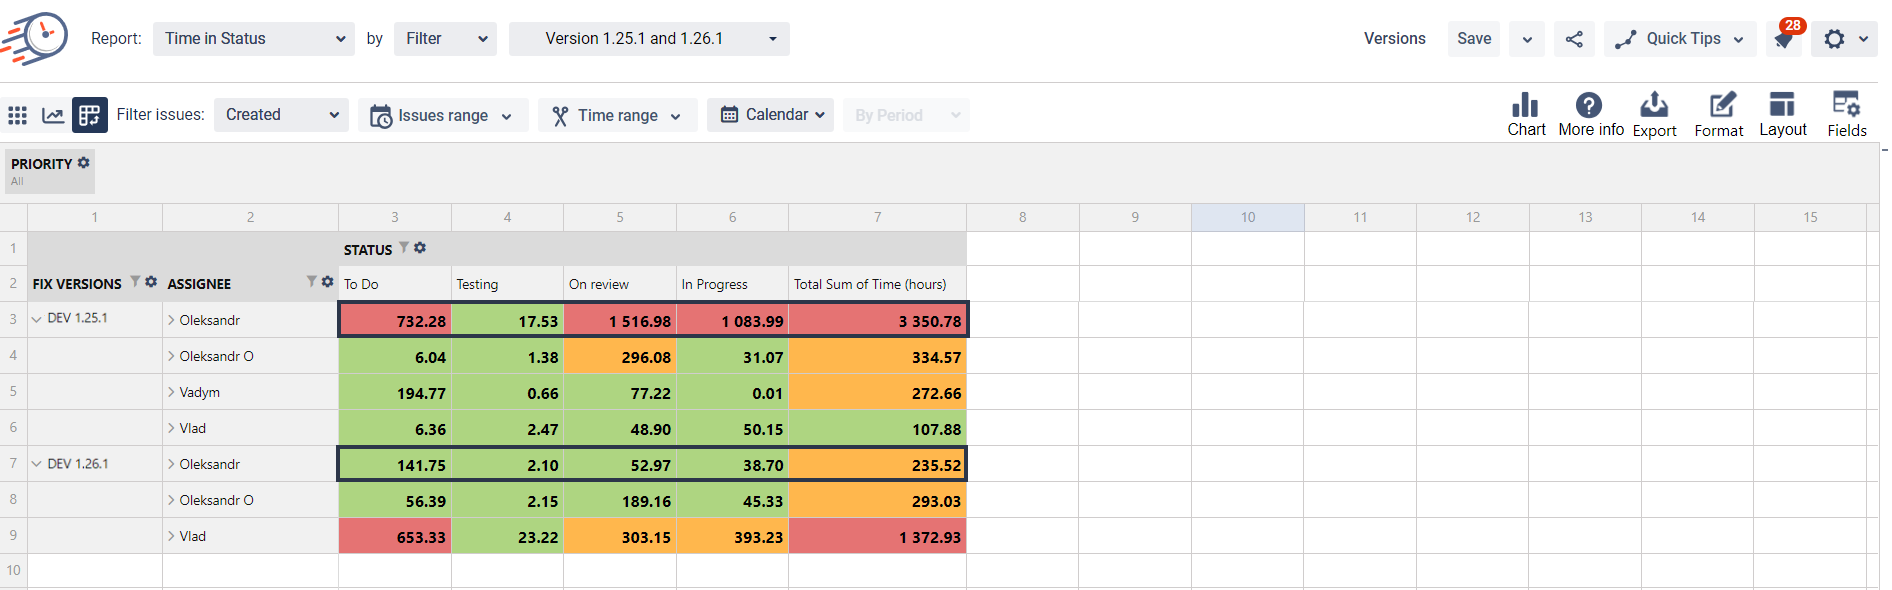Screen dimensions: 1892x590
Task: Click the share icon
Action: point(1574,39)
